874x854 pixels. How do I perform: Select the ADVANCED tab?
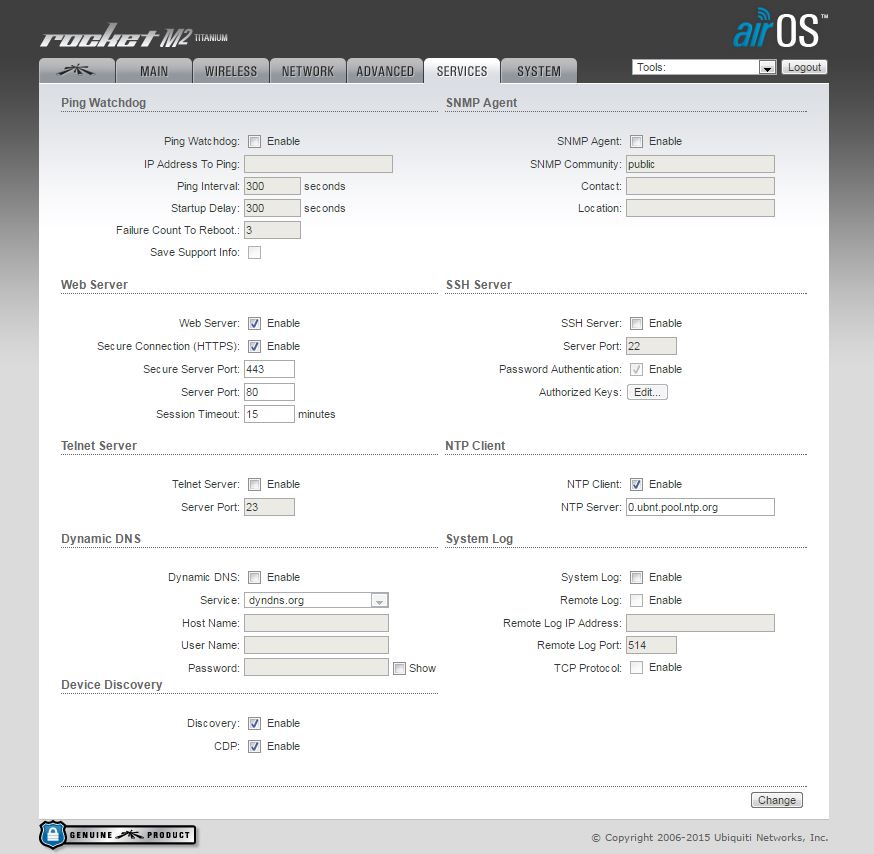click(x=385, y=71)
